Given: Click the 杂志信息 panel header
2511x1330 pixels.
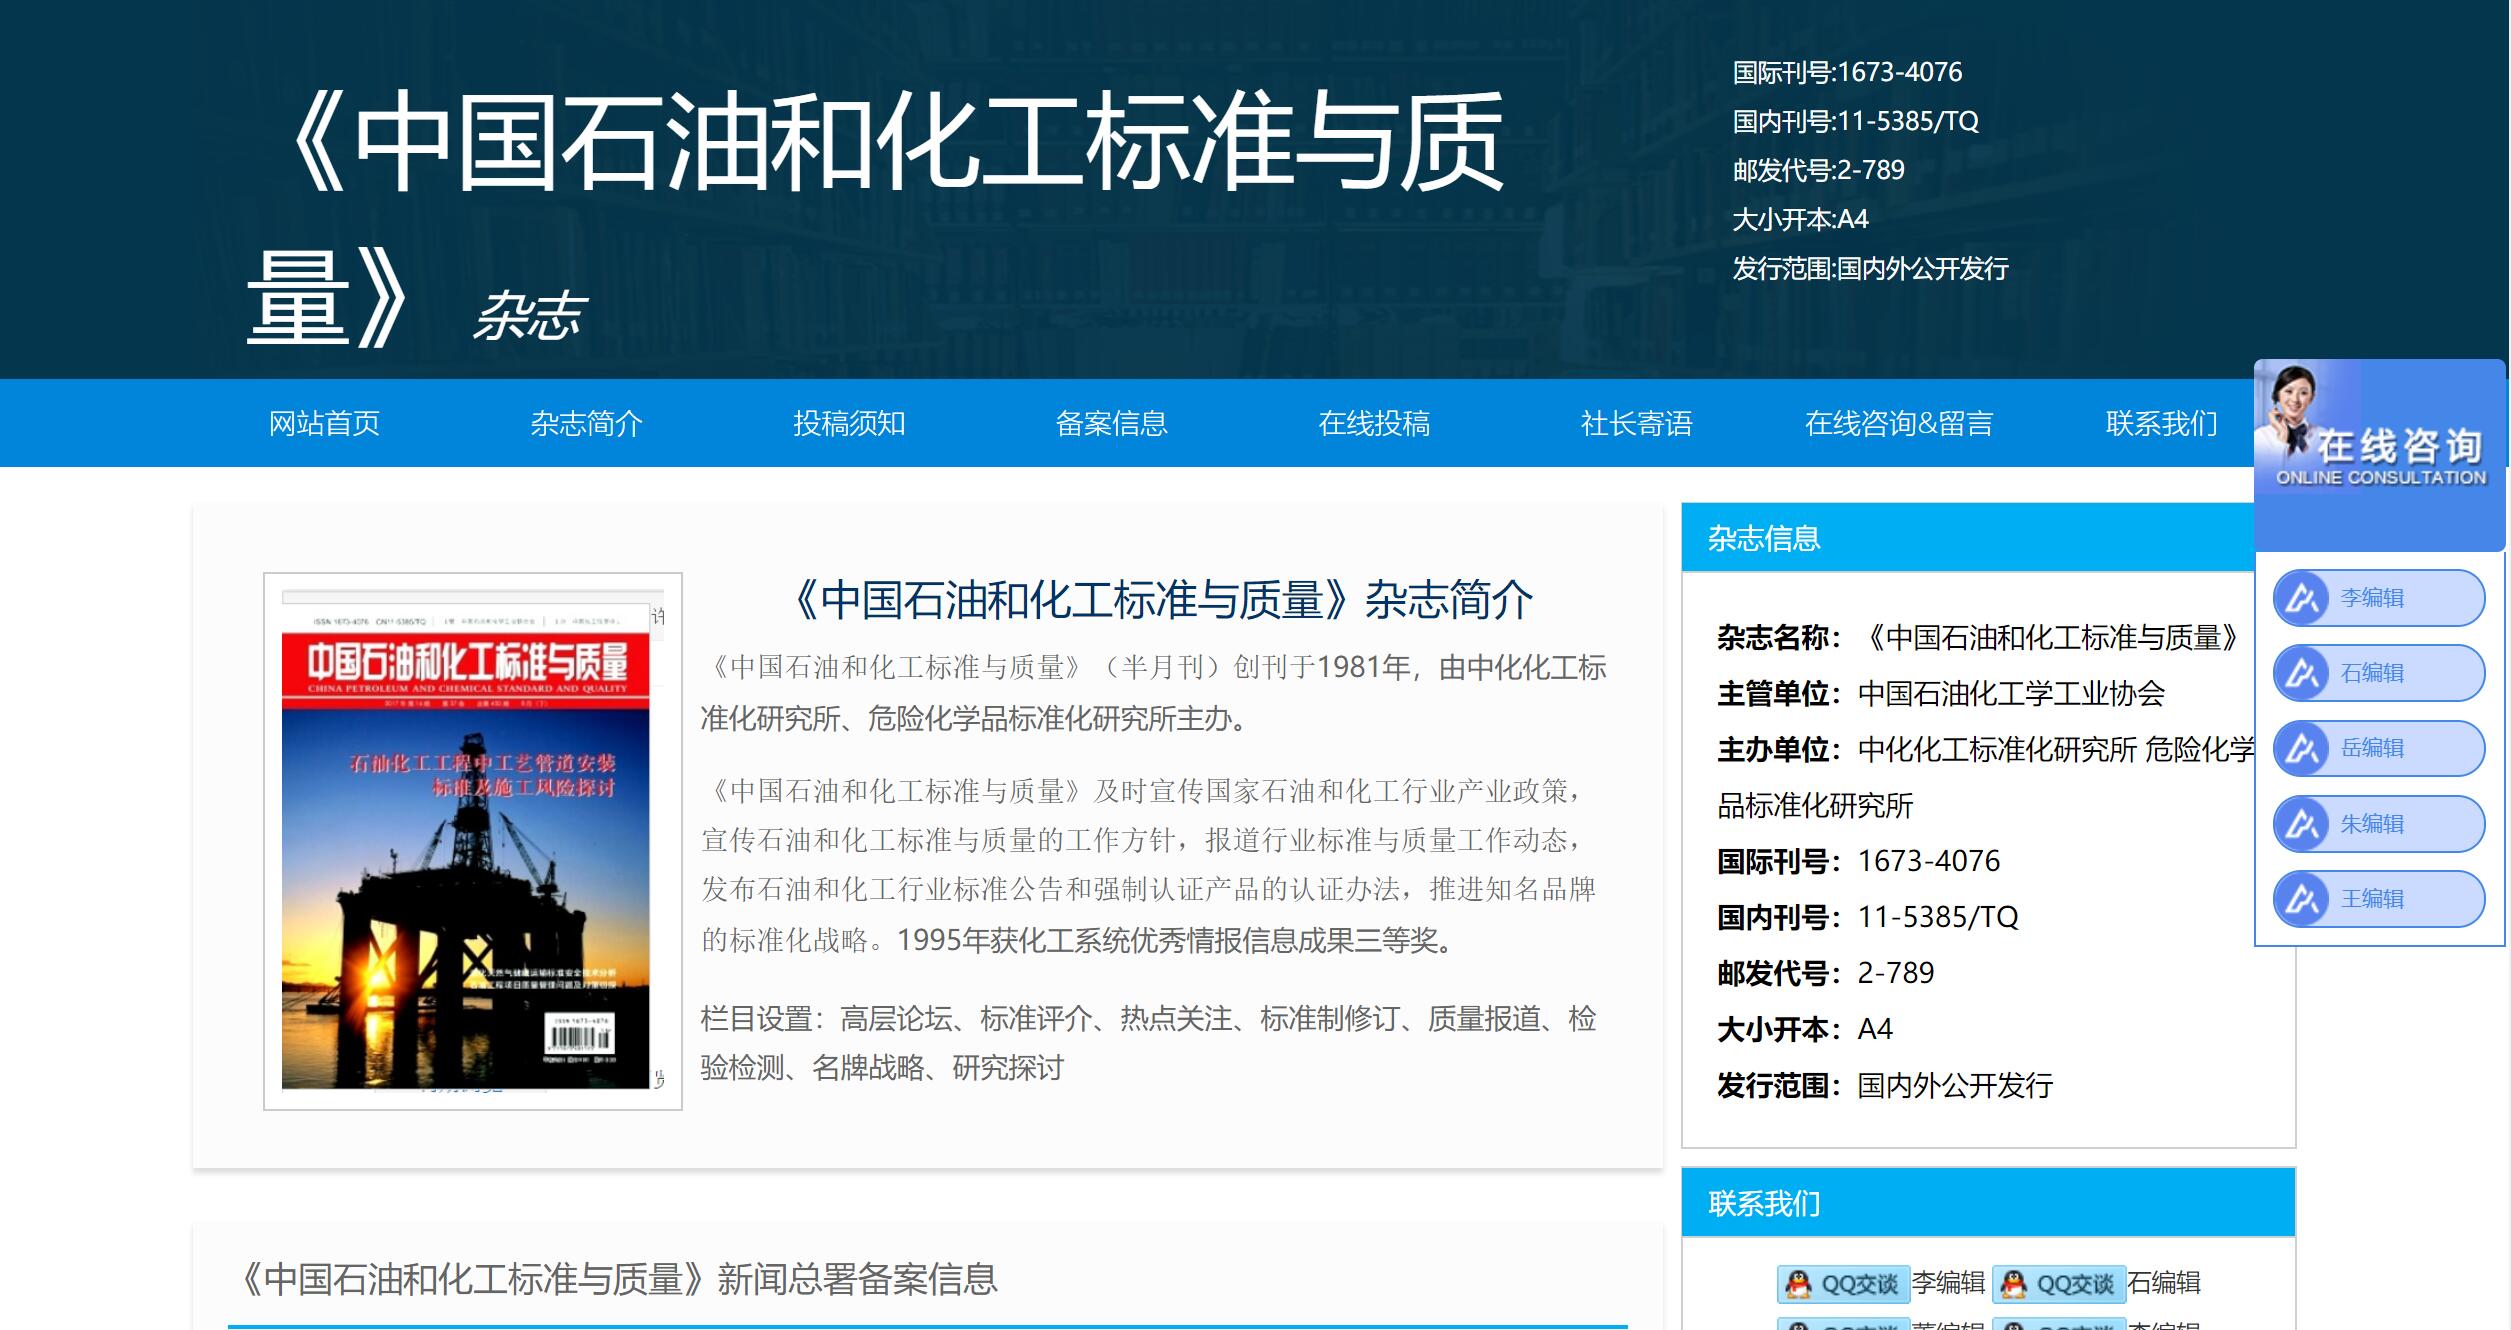Looking at the screenshot, I should click(1988, 538).
